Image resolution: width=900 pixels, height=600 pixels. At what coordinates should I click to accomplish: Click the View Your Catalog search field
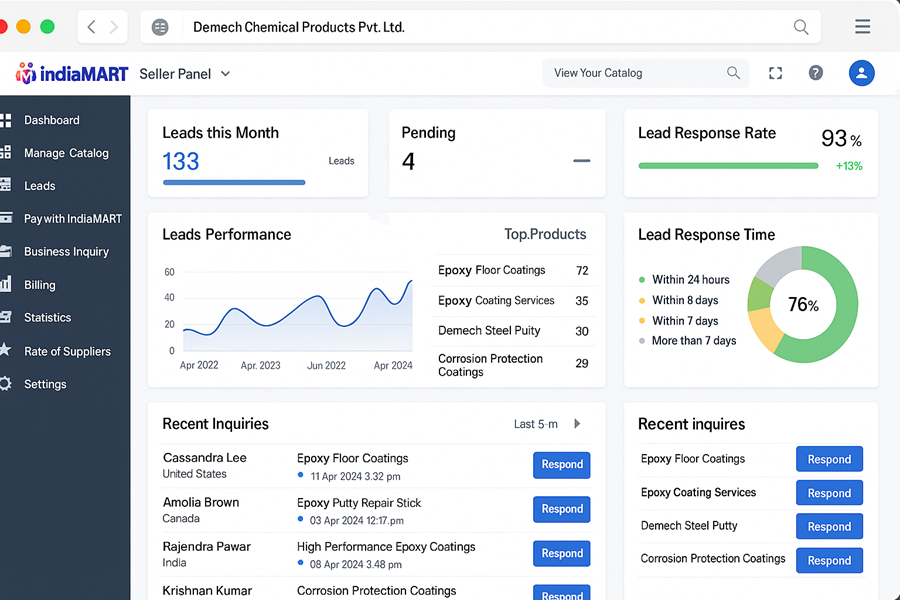point(646,73)
